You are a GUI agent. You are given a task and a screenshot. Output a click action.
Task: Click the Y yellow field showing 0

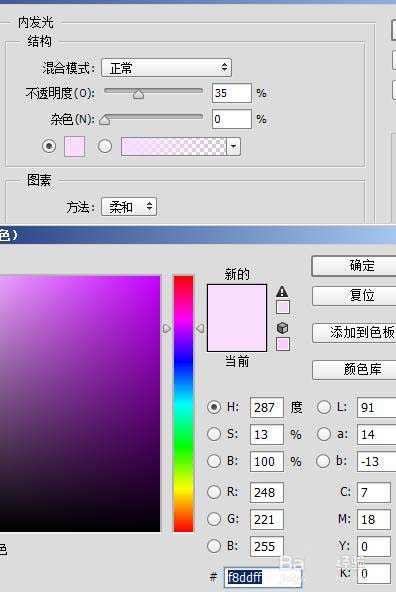click(x=374, y=546)
